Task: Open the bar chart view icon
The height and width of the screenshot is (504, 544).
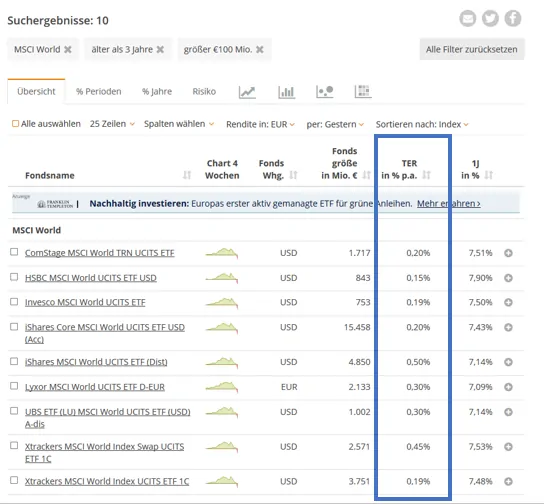Action: (286, 92)
